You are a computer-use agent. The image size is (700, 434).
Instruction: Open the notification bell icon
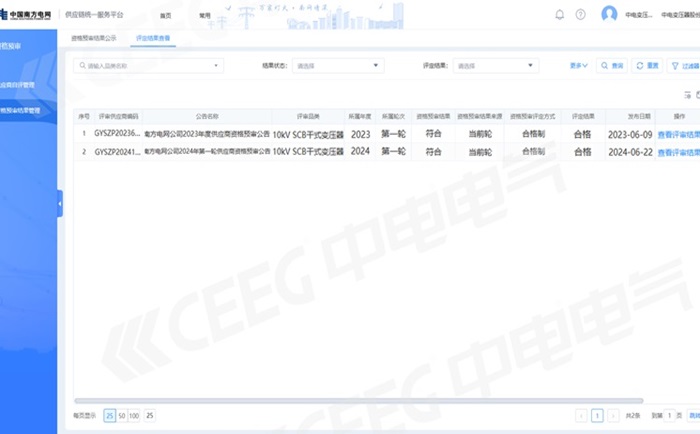pyautogui.click(x=559, y=15)
